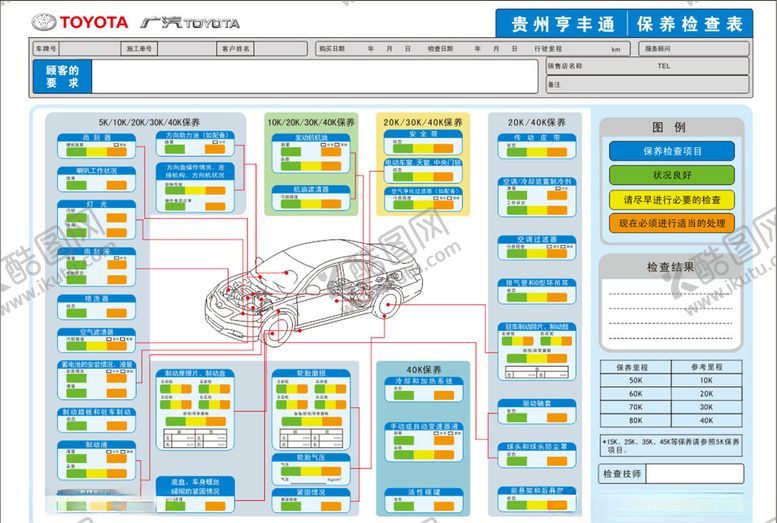Click the 10K/20K/30K/40K保养 section heading

point(311,122)
